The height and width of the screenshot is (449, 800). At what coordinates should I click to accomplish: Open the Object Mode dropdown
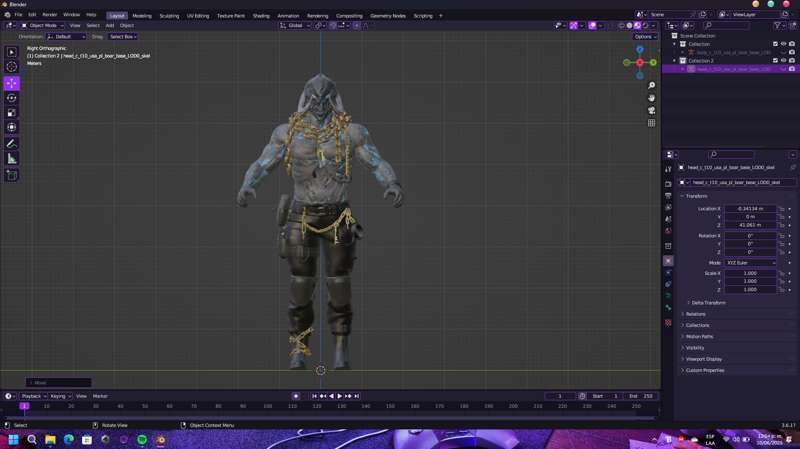pyautogui.click(x=43, y=25)
